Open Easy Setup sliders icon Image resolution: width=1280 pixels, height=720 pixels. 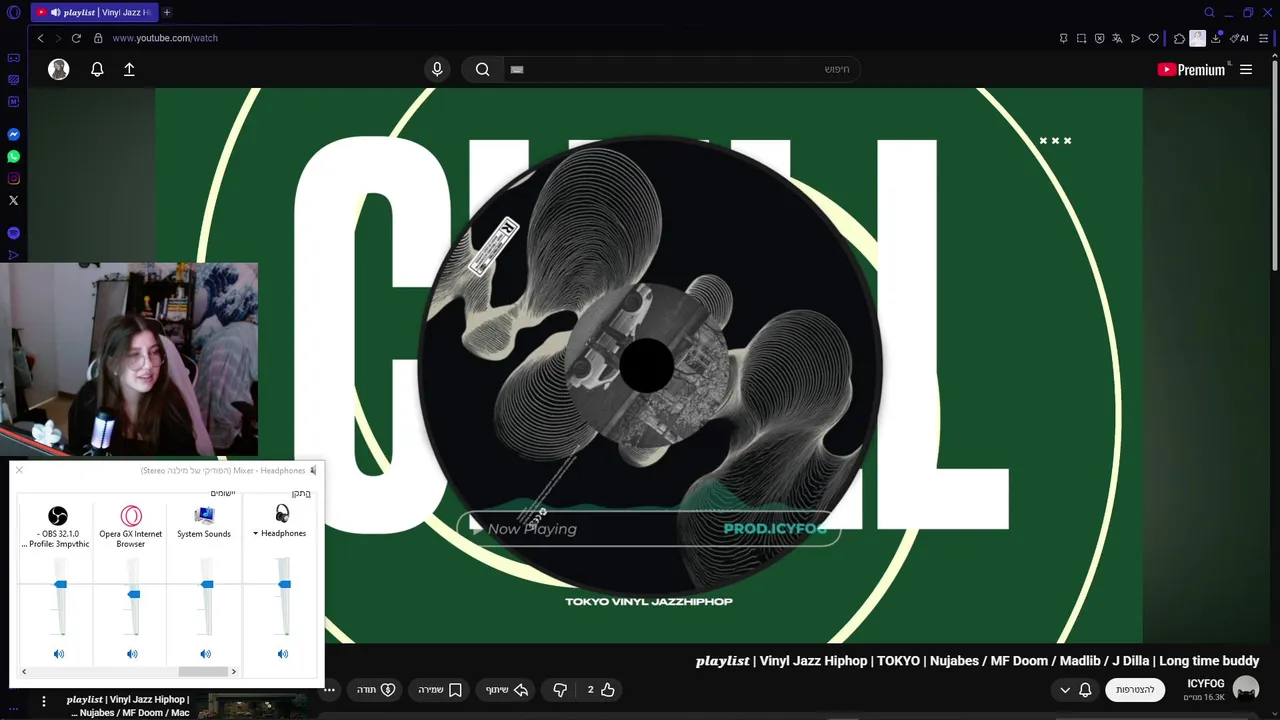click(1265, 38)
